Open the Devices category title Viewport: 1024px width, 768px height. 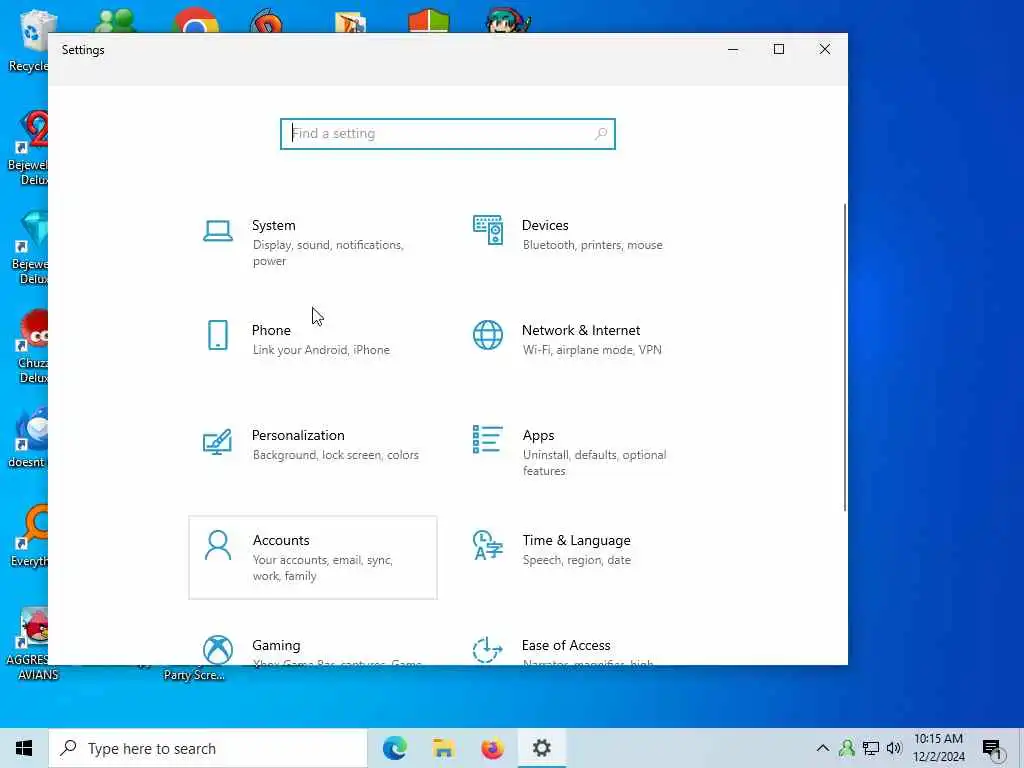point(545,225)
